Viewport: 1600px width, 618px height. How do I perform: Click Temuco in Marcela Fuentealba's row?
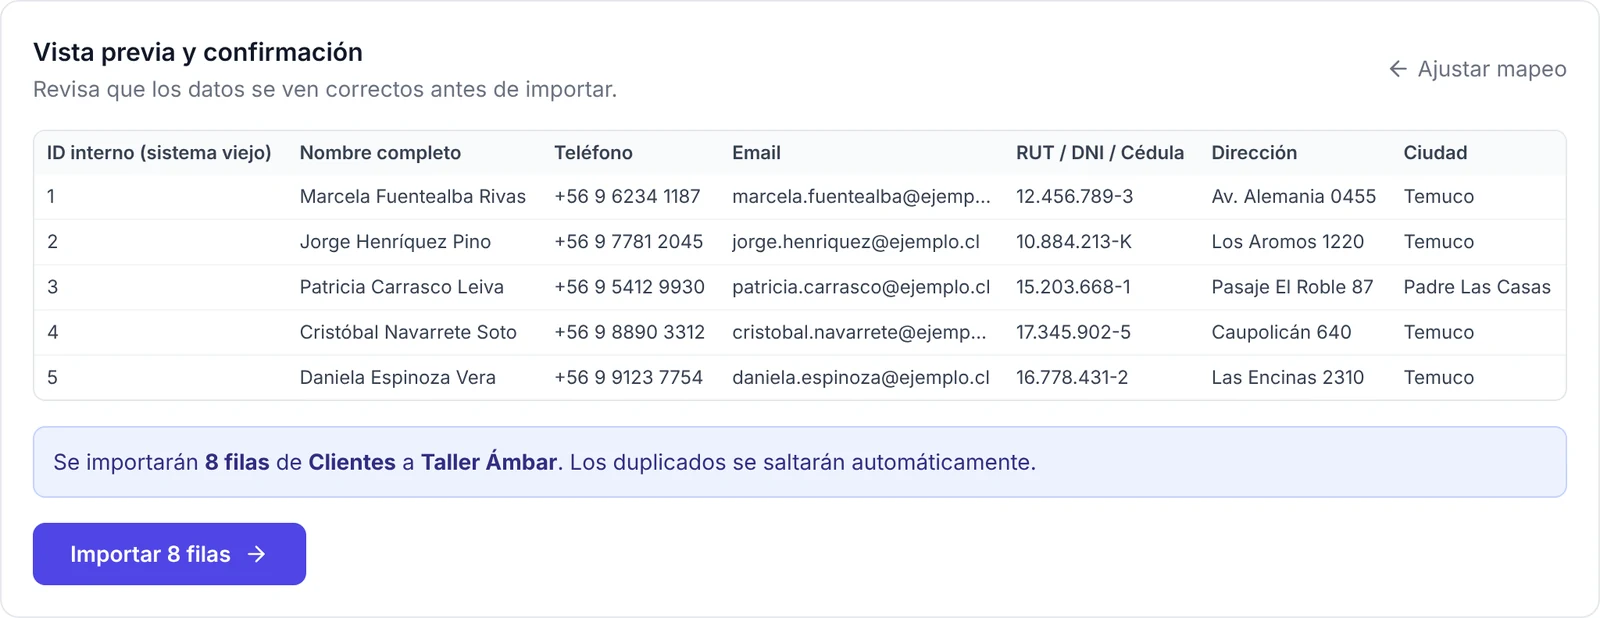1439,197
